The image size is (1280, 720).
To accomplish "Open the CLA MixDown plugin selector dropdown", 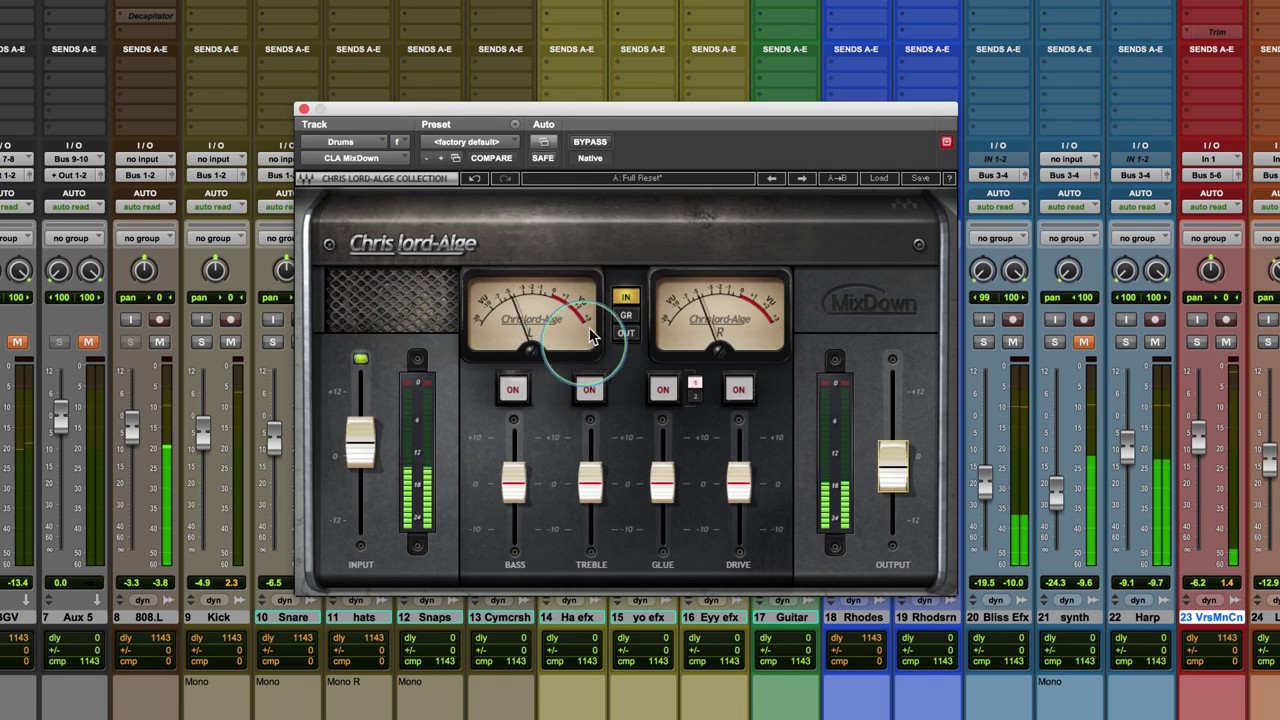I will (354, 158).
